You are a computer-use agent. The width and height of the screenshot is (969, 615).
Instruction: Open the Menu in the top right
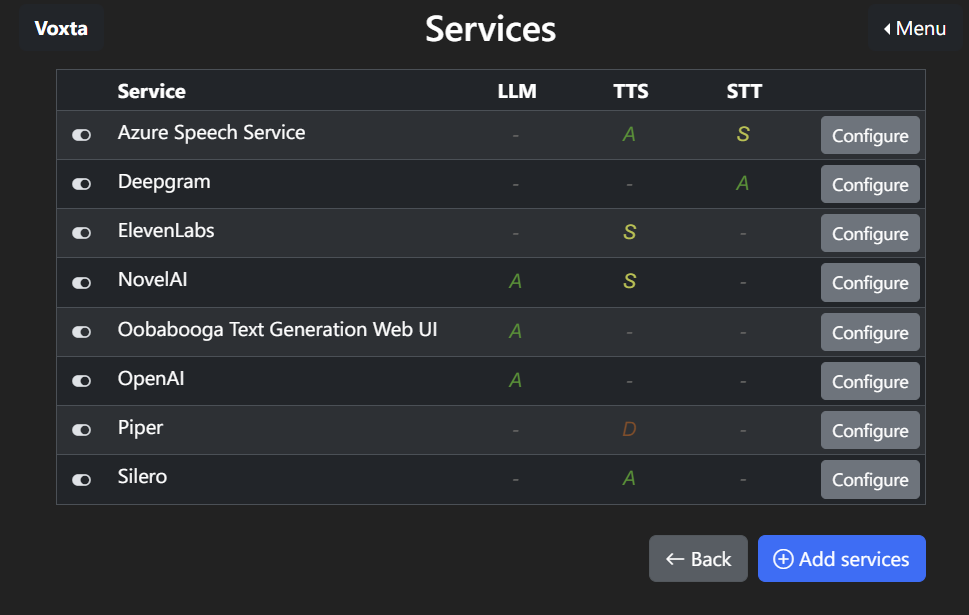[915, 28]
